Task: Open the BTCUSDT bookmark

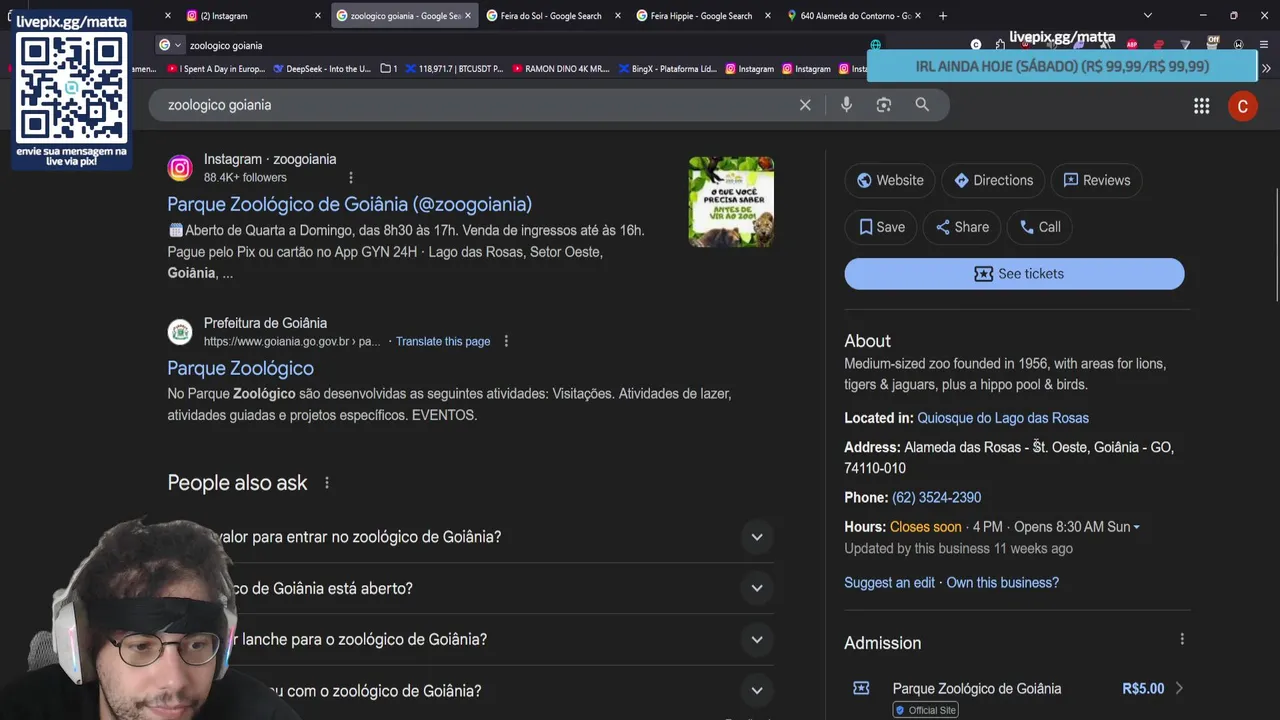Action: coord(453,69)
